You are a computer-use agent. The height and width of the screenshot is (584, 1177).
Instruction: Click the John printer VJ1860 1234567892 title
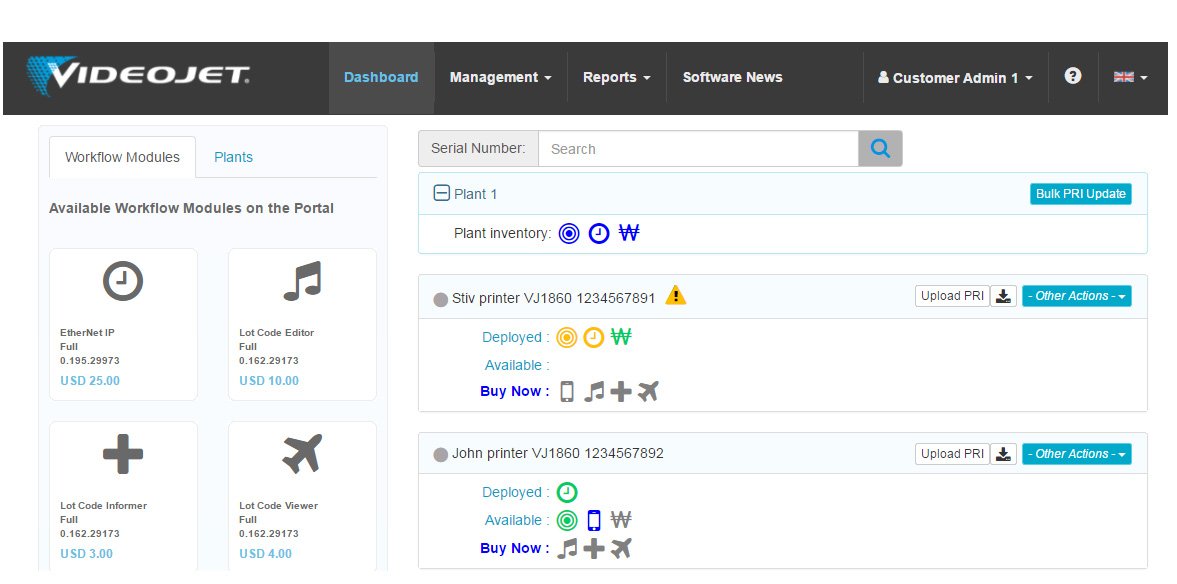click(558, 453)
